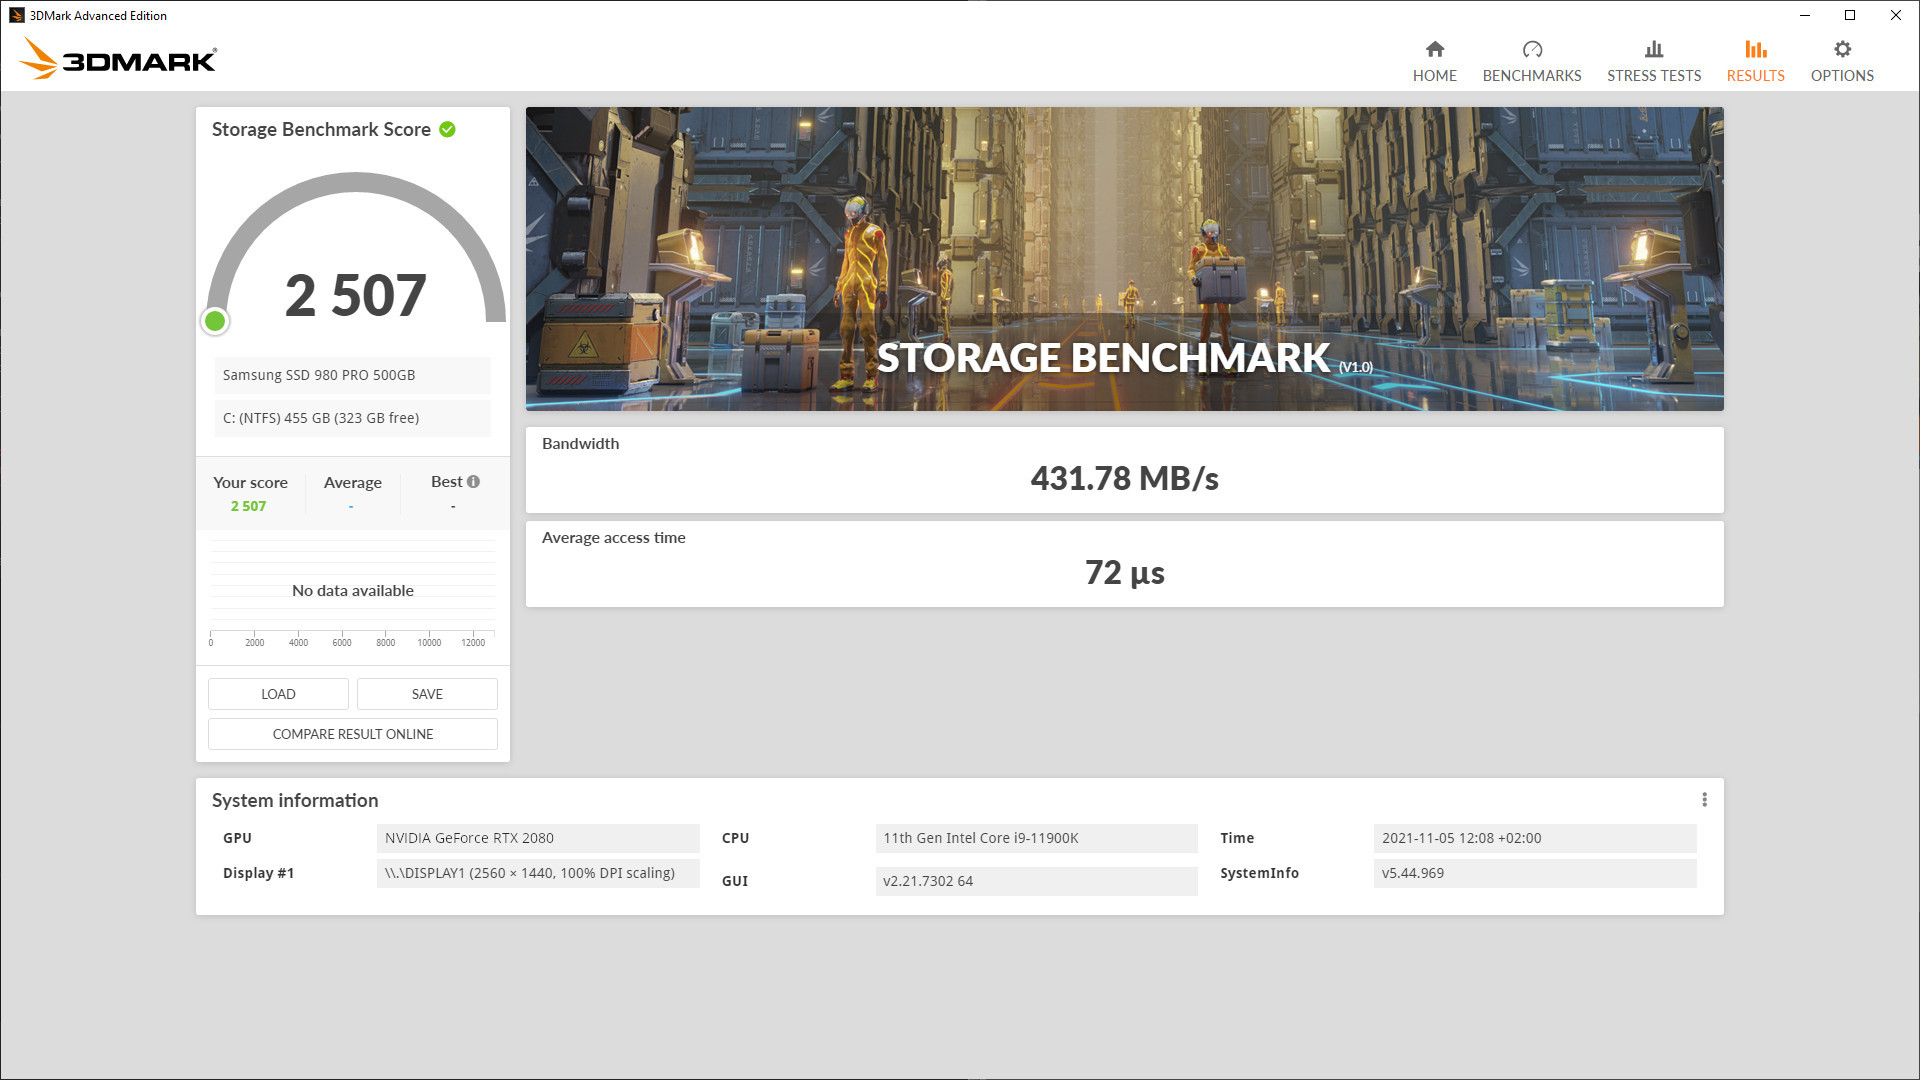Click the green marker on the score gauge
This screenshot has width=1920, height=1080.
click(x=216, y=321)
